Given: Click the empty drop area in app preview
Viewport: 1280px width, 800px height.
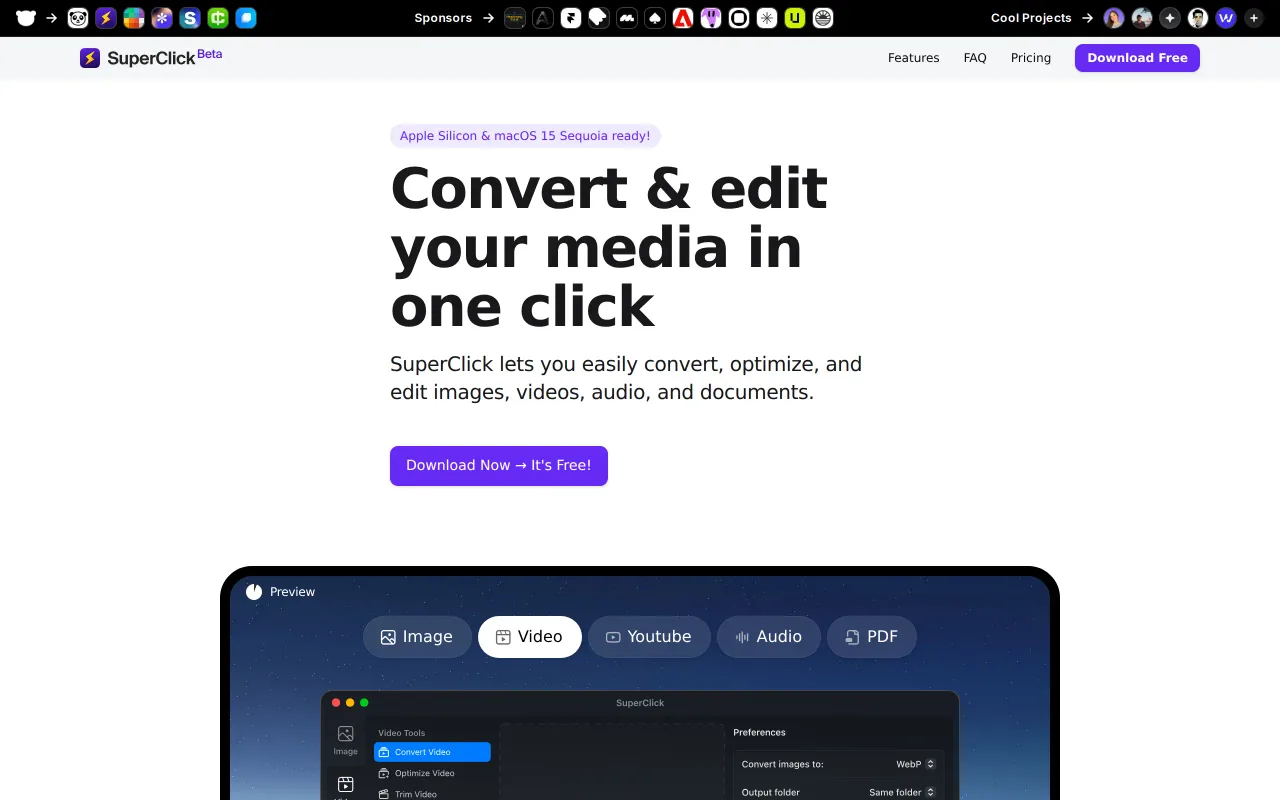Looking at the screenshot, I should tap(612, 762).
